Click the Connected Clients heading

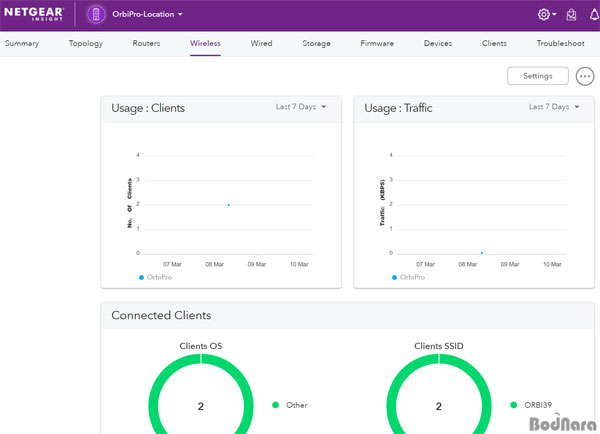point(161,315)
